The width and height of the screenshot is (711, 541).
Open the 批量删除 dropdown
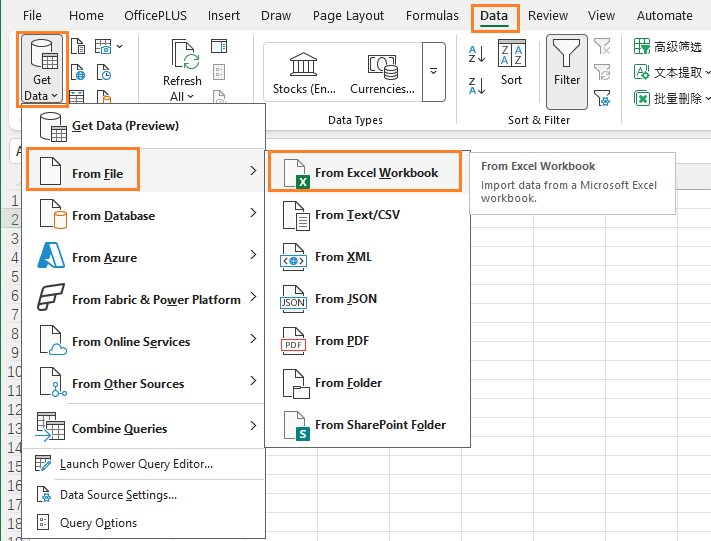tap(706, 98)
